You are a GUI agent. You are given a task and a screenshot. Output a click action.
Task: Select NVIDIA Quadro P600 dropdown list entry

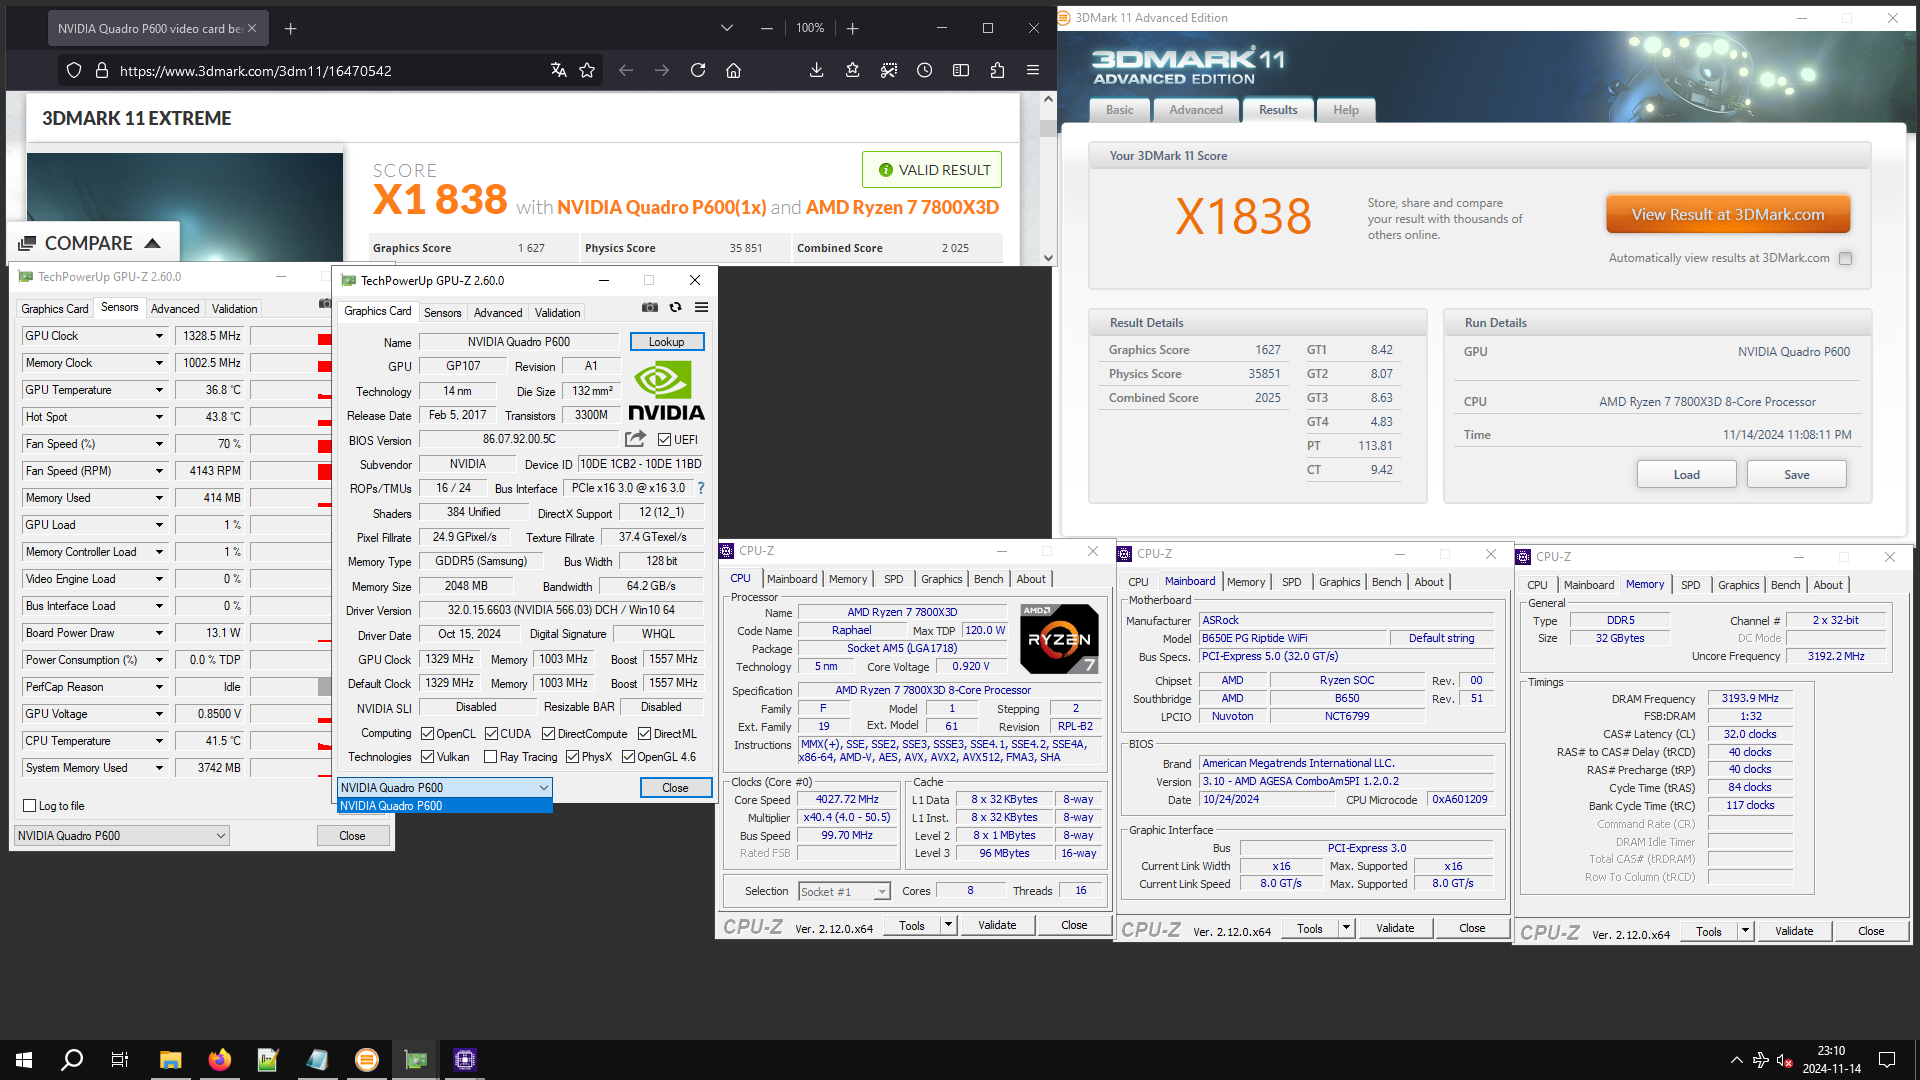click(445, 806)
